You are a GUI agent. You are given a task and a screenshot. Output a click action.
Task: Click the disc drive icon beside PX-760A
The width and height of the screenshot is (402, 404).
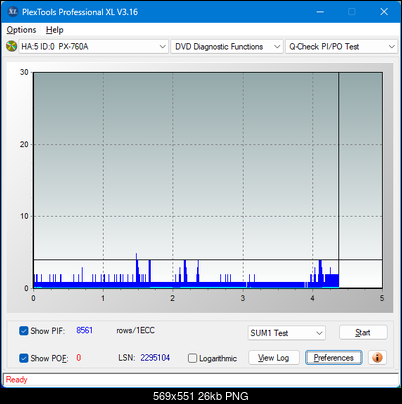tap(12, 46)
